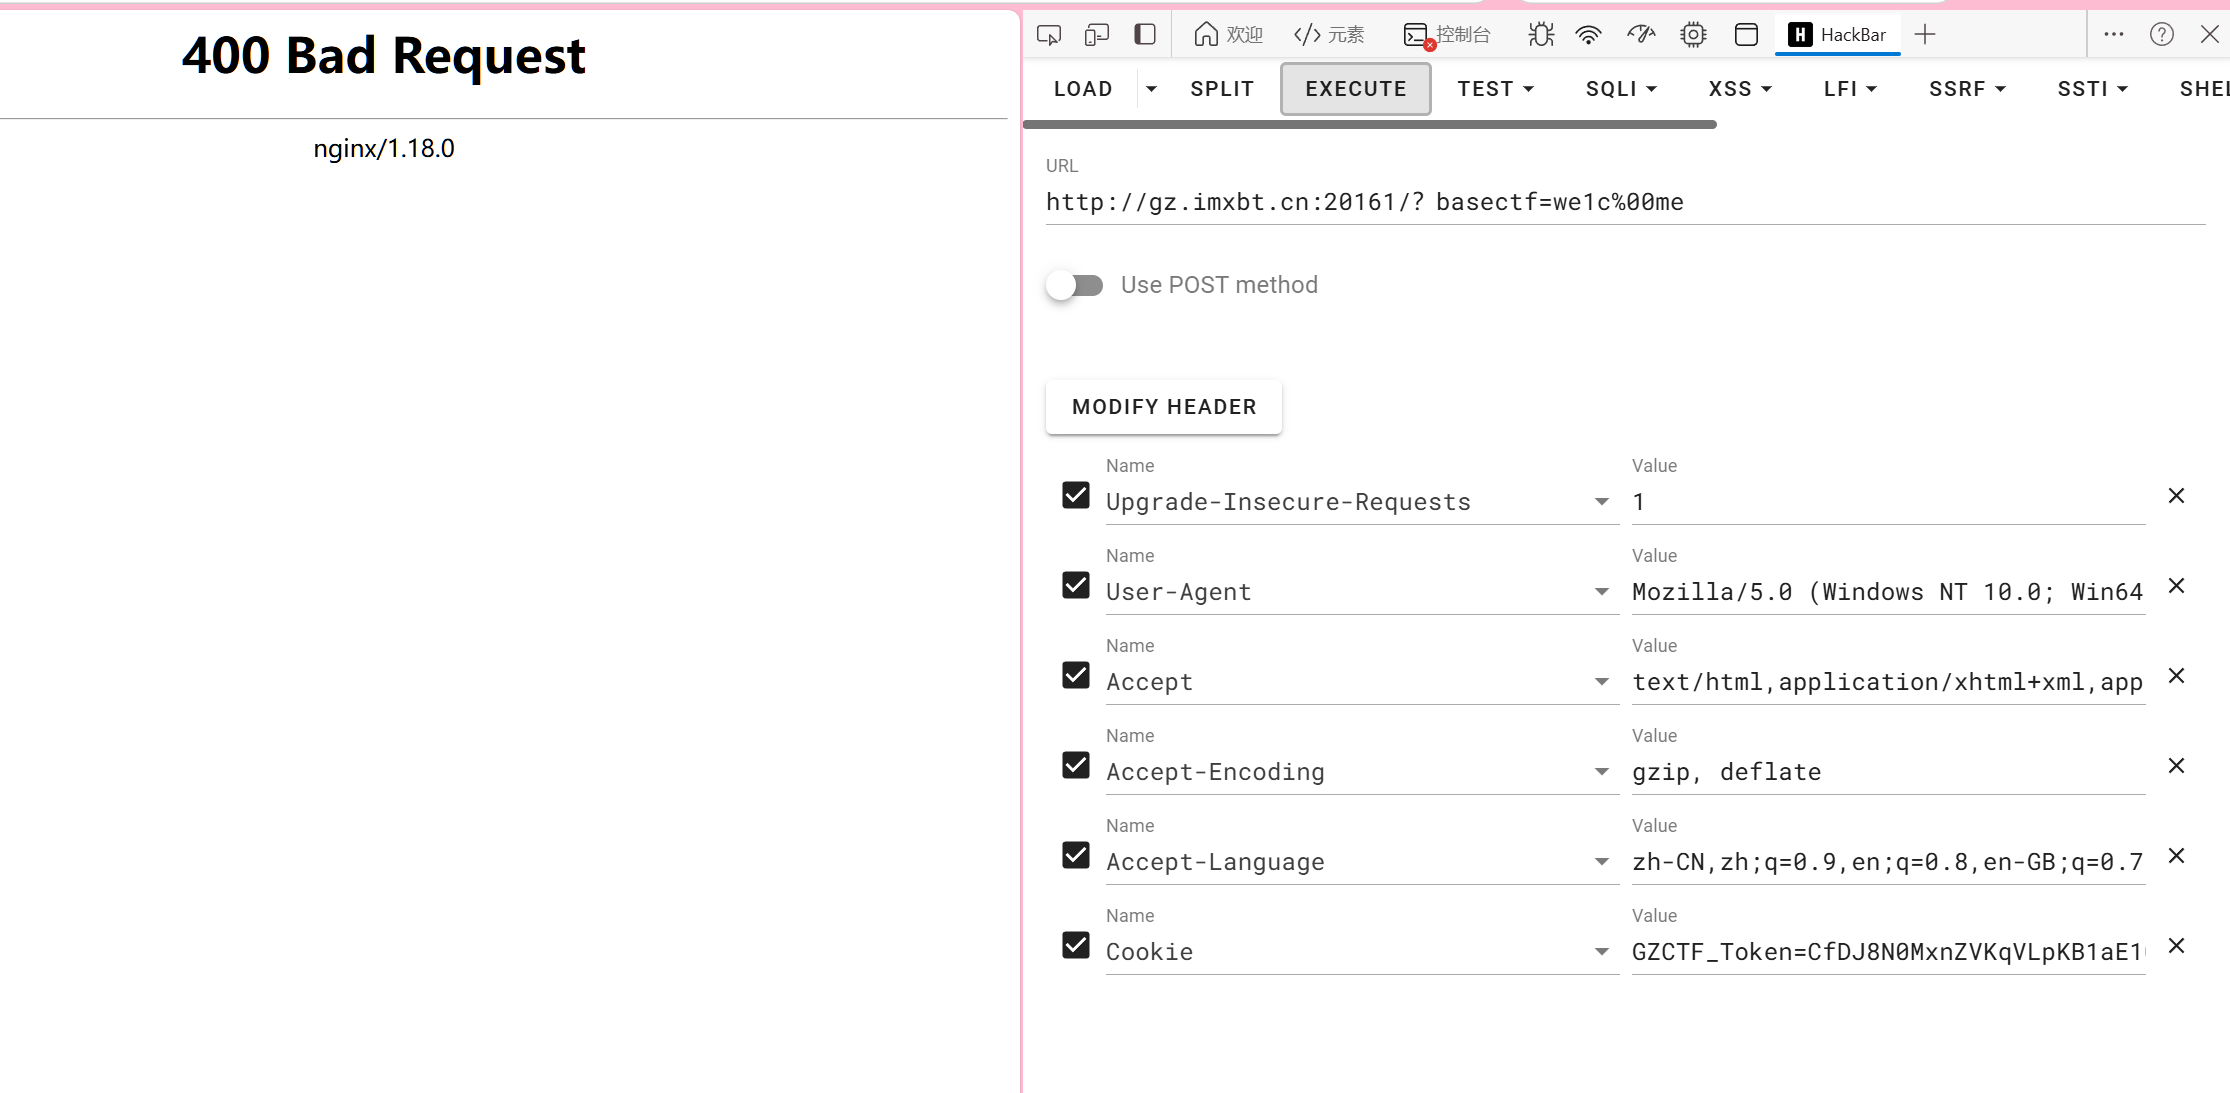The width and height of the screenshot is (2230, 1093).
Task: Toggle device emulation icon
Action: click(1097, 35)
